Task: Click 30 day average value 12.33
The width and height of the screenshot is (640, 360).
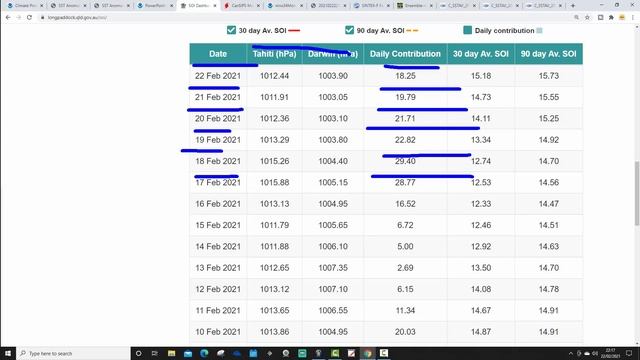Action: click(x=481, y=204)
